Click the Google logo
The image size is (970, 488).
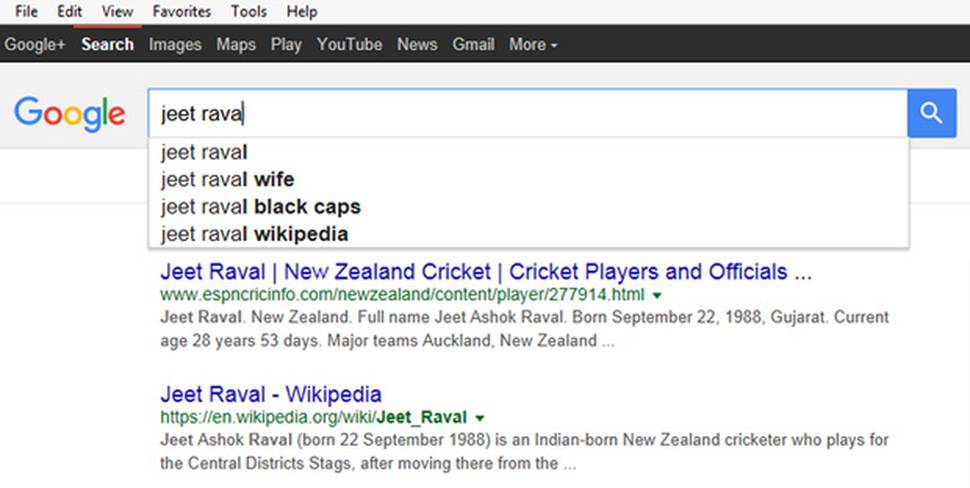coord(70,114)
